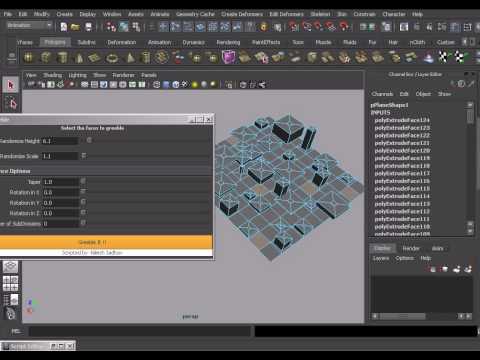
Task: Create a polygon sphere from the shelf
Action: coord(29,57)
